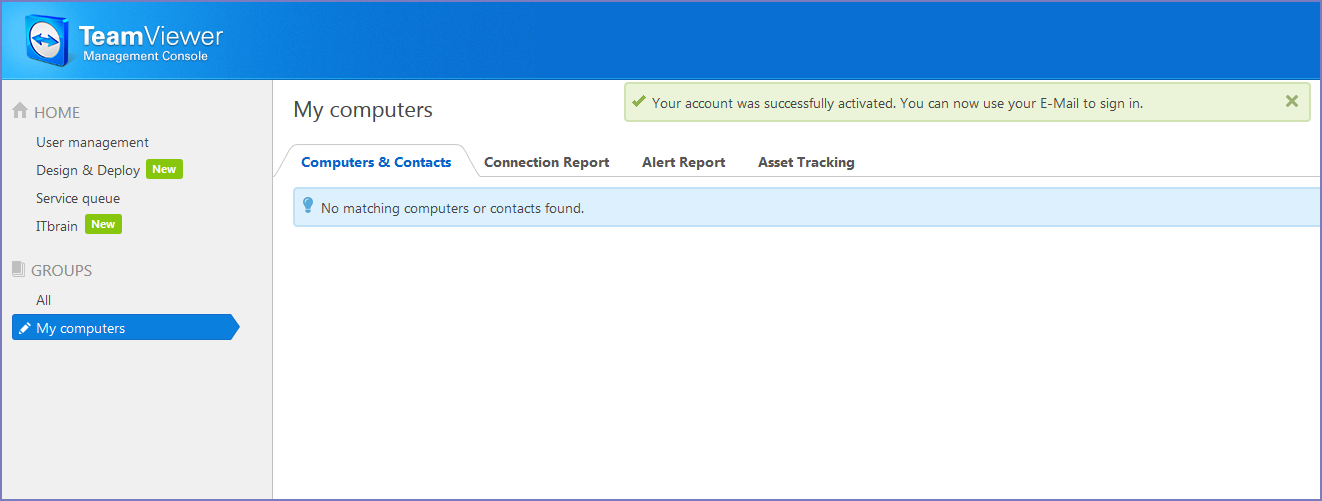1322x501 pixels.
Task: Click the lightbulb info icon
Action: point(308,206)
